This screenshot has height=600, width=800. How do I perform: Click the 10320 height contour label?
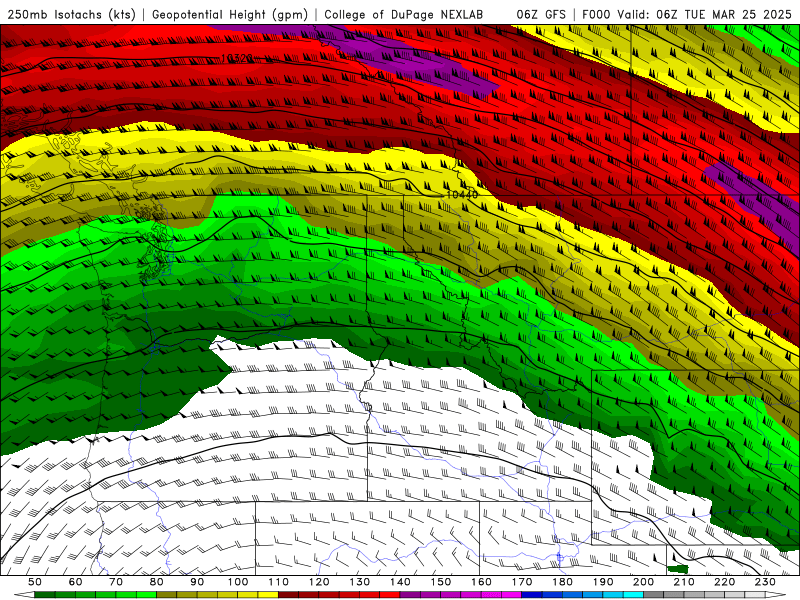pos(237,59)
